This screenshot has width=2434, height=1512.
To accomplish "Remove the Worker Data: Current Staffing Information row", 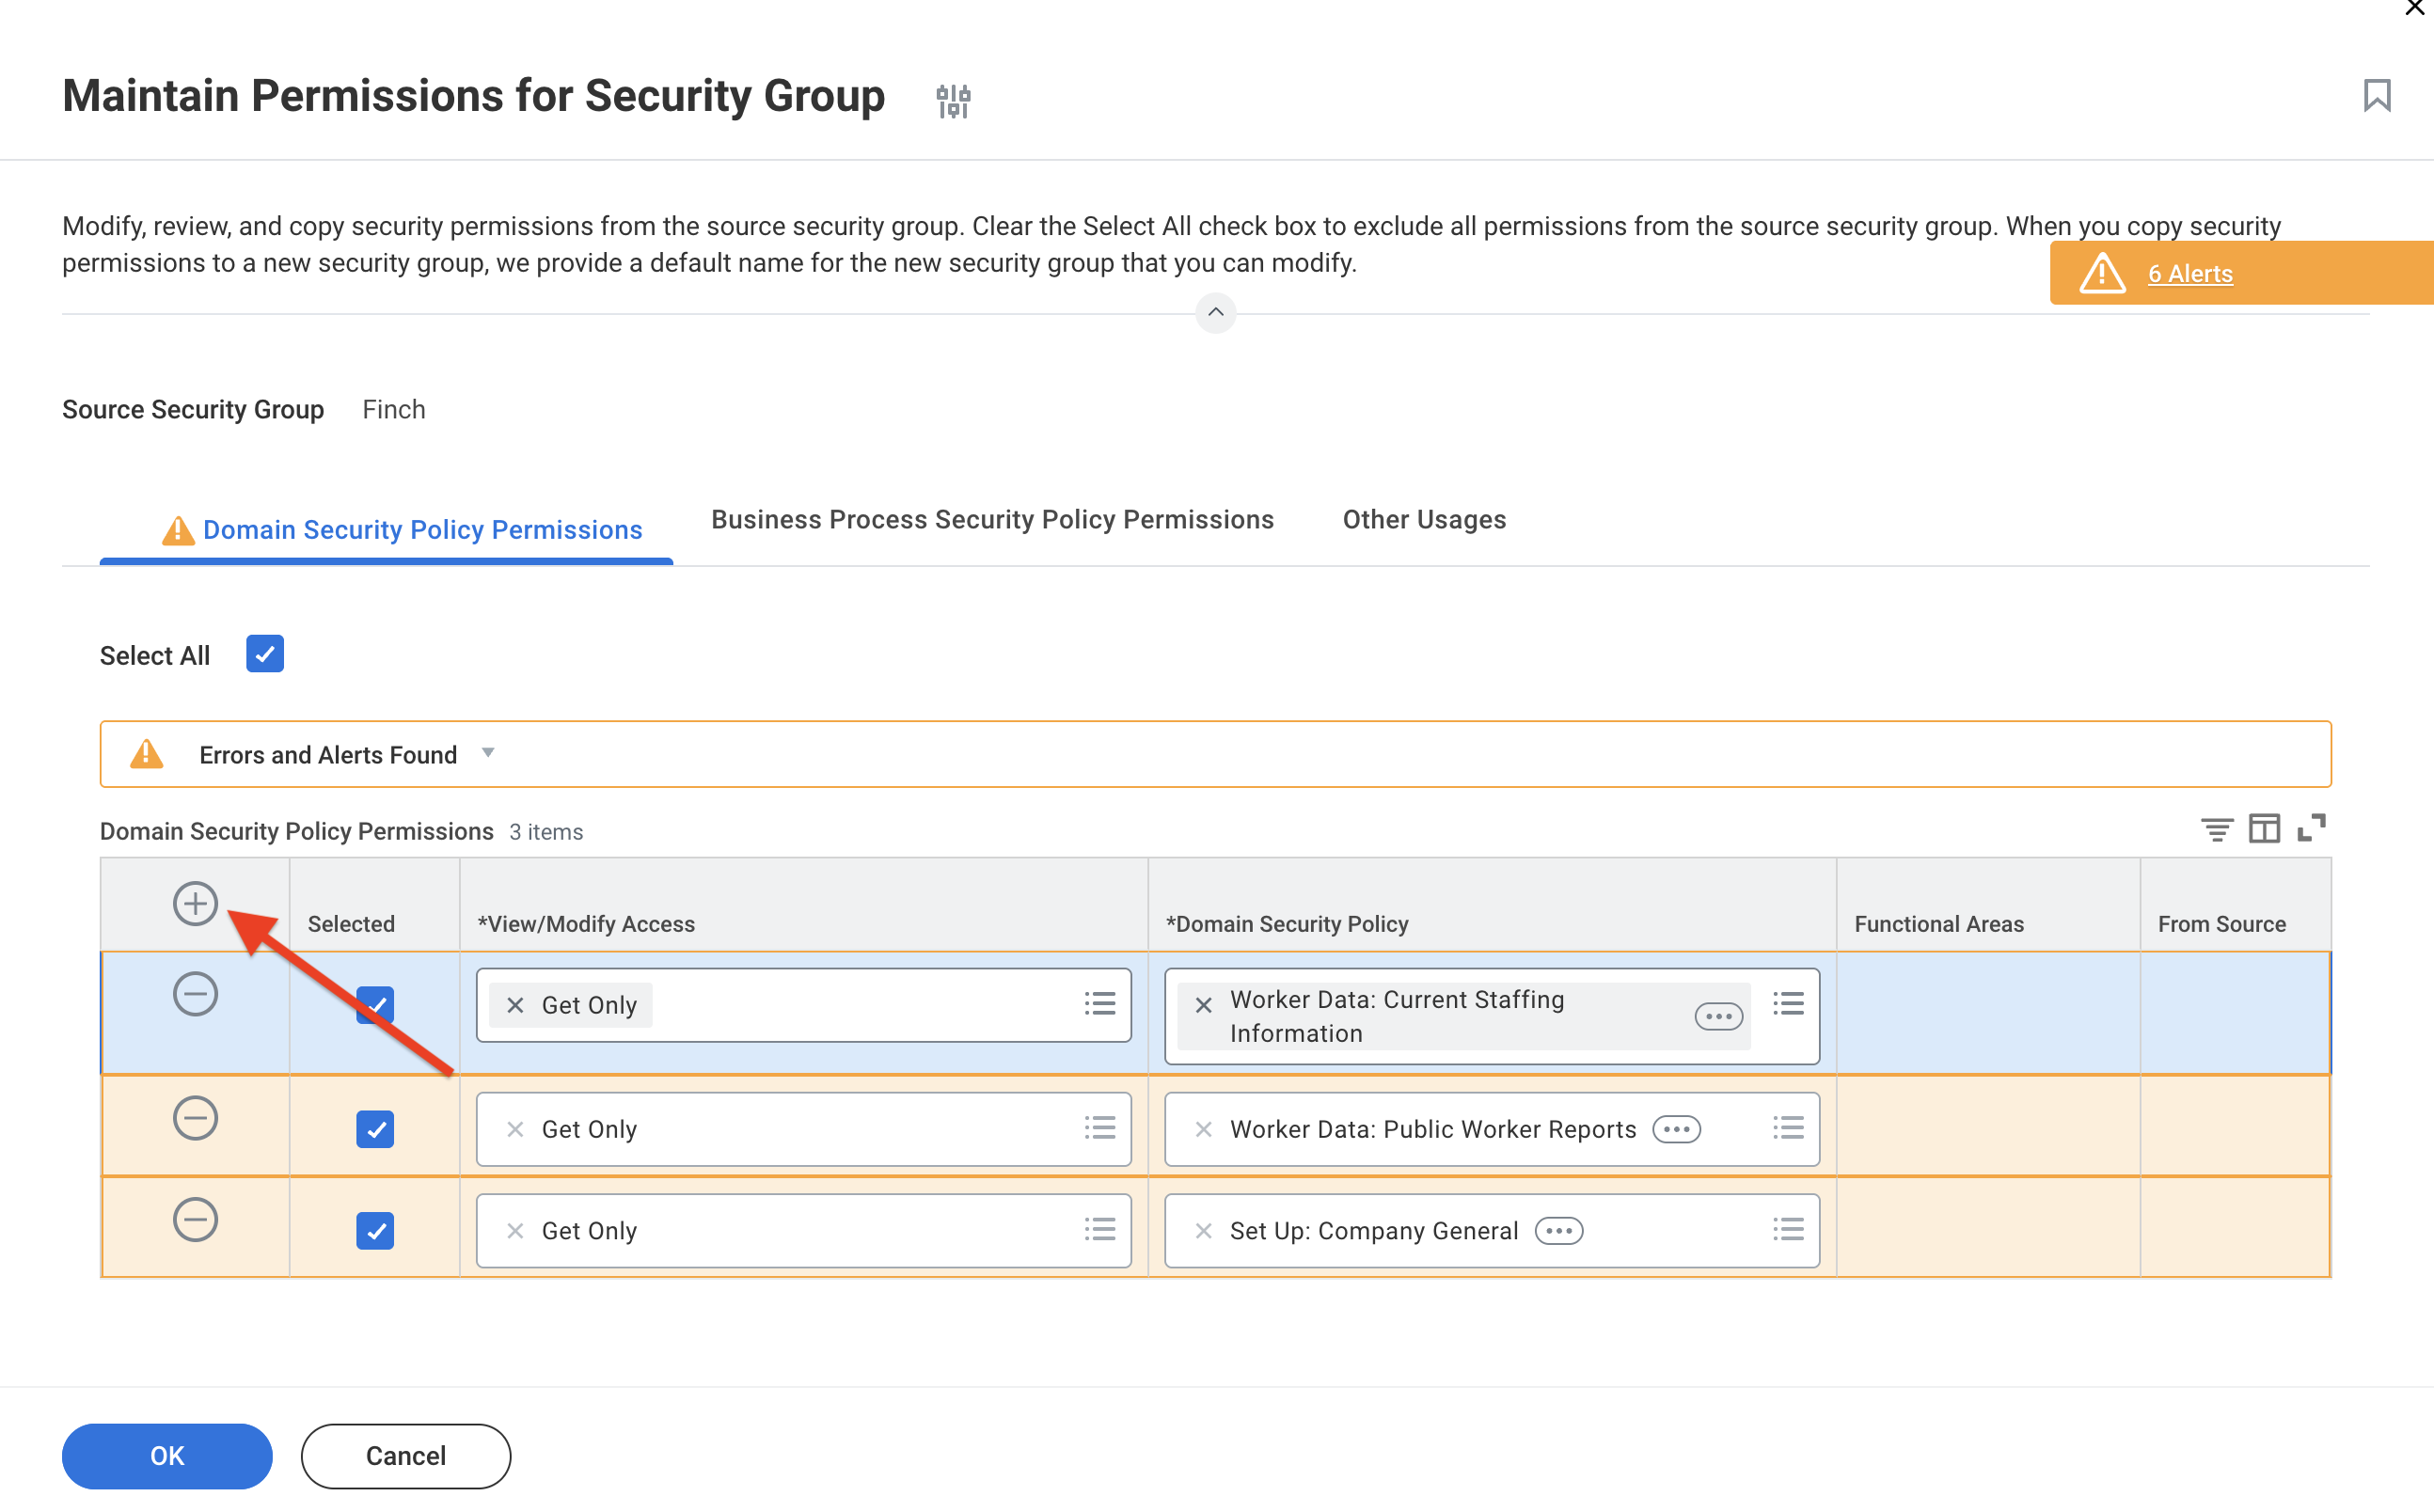I will pos(195,994).
